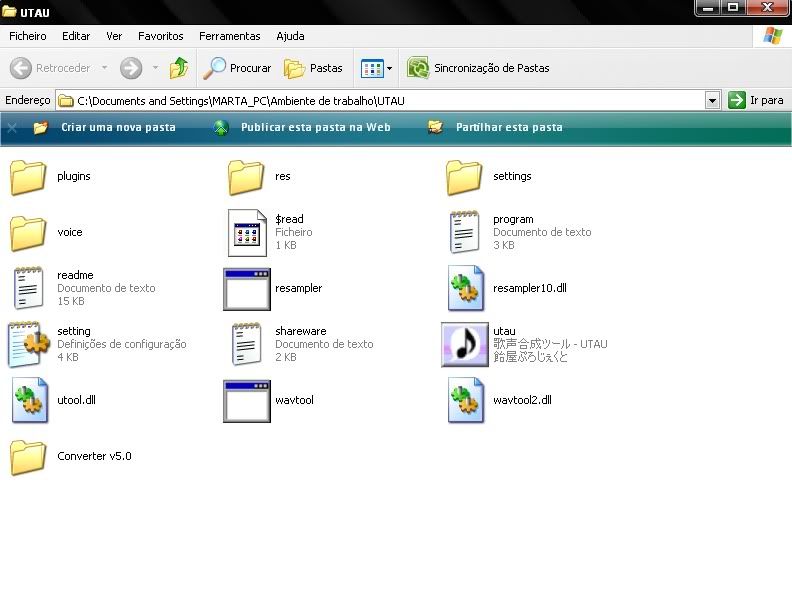Click the 'utool.dll' file name
Viewport: 792px width, 593px height.
(x=76, y=400)
